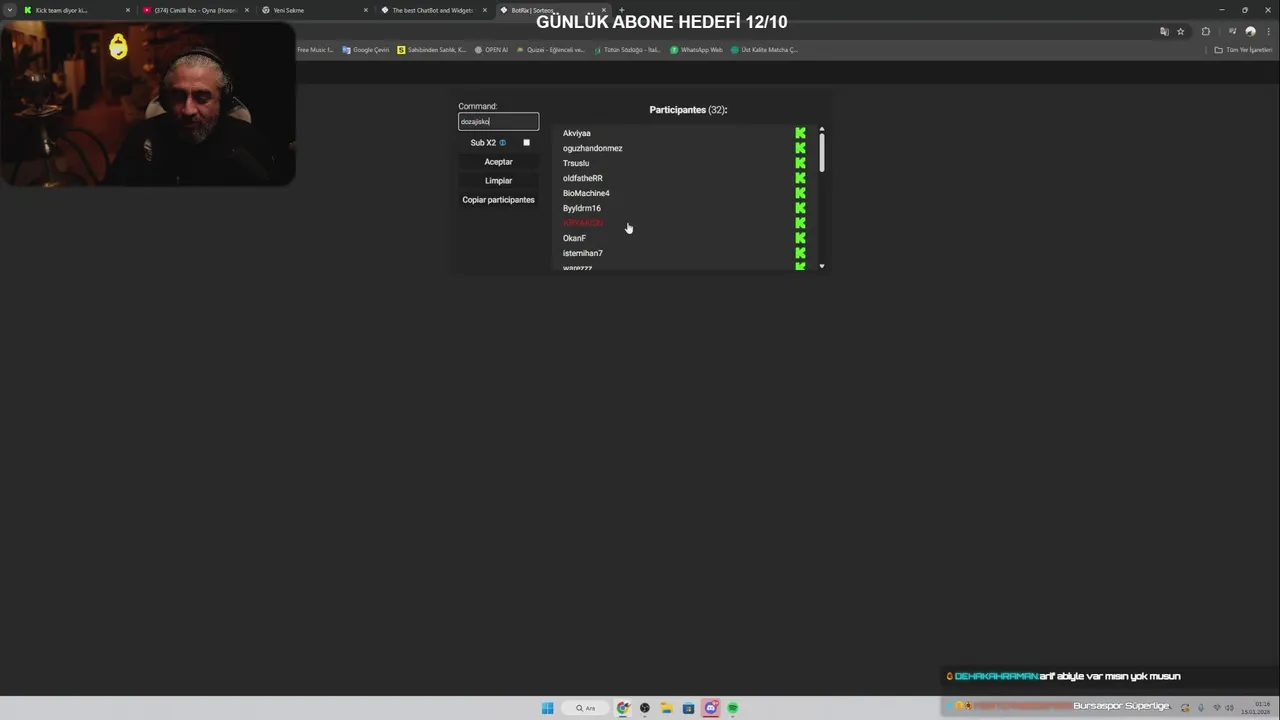Click the Kick icon beside OkanF
The width and height of the screenshot is (1280, 720).
click(800, 238)
